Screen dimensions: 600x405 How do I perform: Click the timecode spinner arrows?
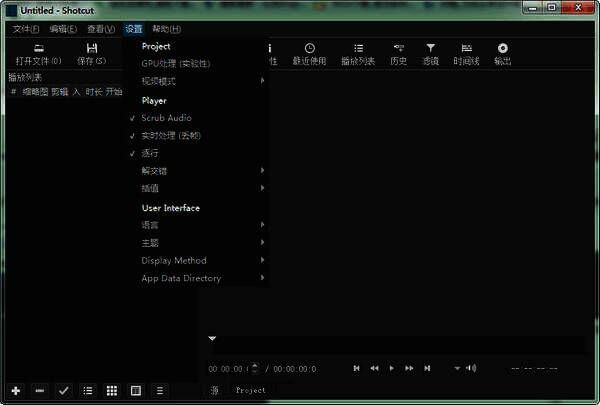255,369
